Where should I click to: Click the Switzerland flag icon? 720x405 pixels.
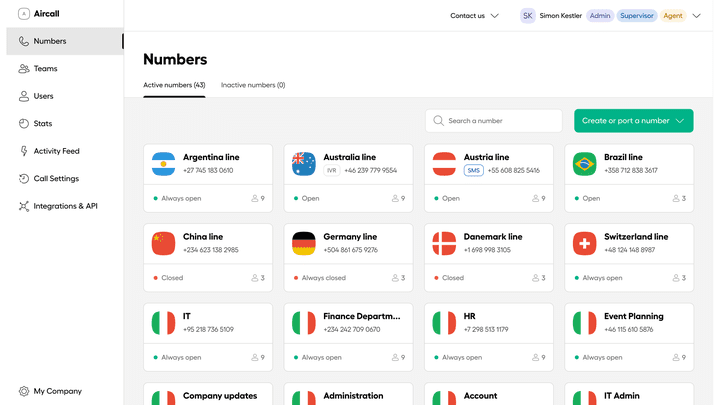tap(585, 243)
